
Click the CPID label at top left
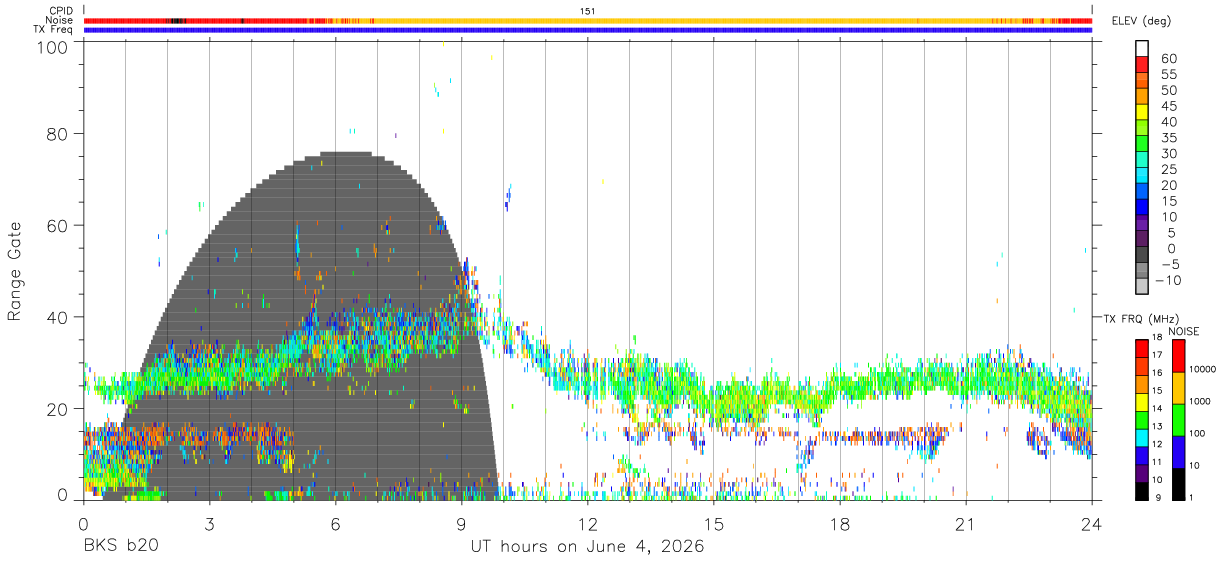point(60,10)
